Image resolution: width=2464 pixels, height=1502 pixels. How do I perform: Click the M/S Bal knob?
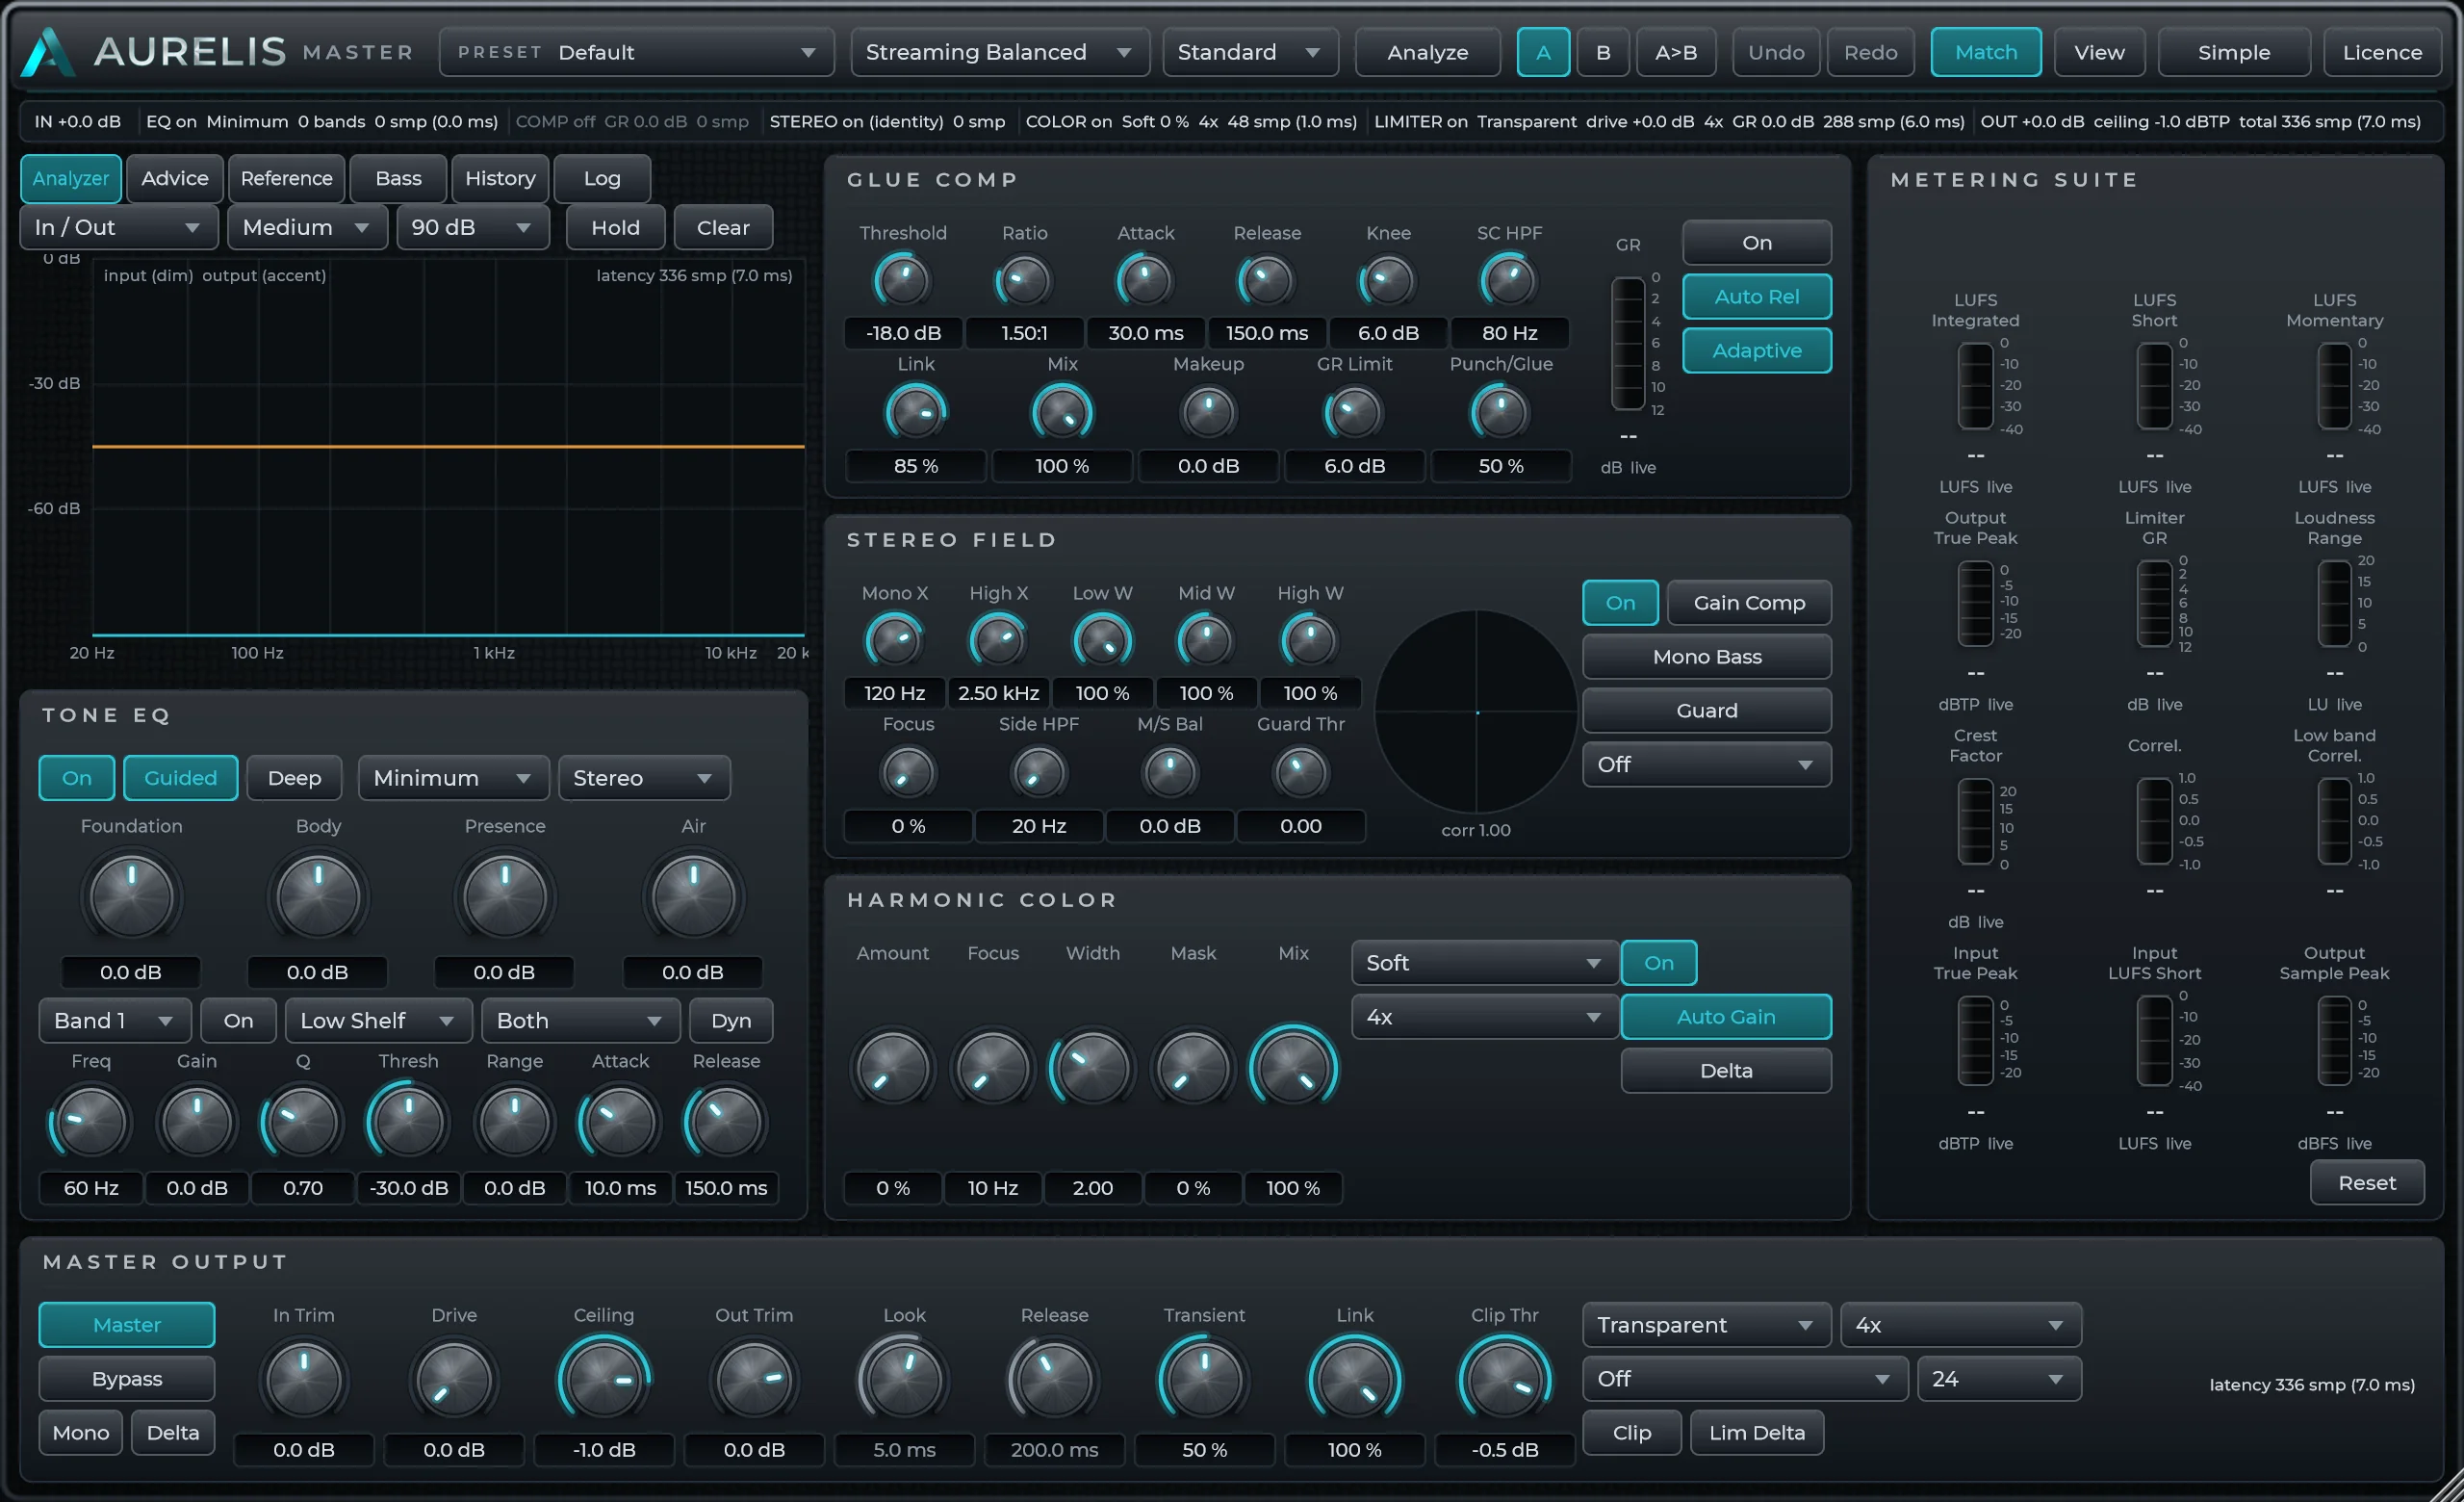tap(1169, 772)
